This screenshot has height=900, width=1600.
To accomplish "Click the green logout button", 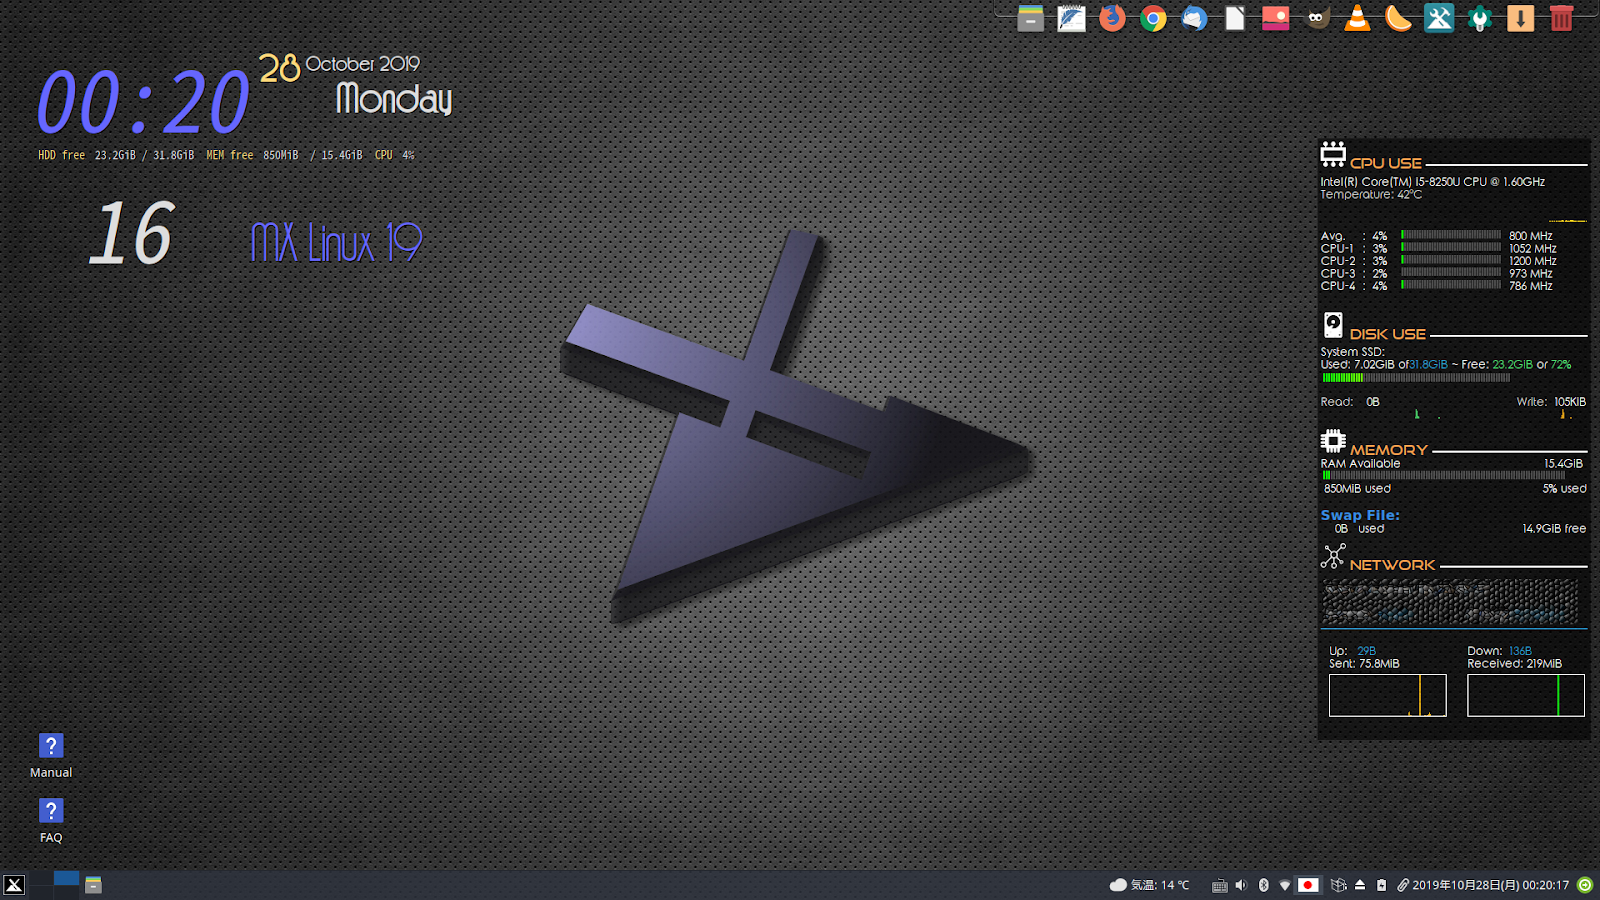I will click(x=1585, y=885).
